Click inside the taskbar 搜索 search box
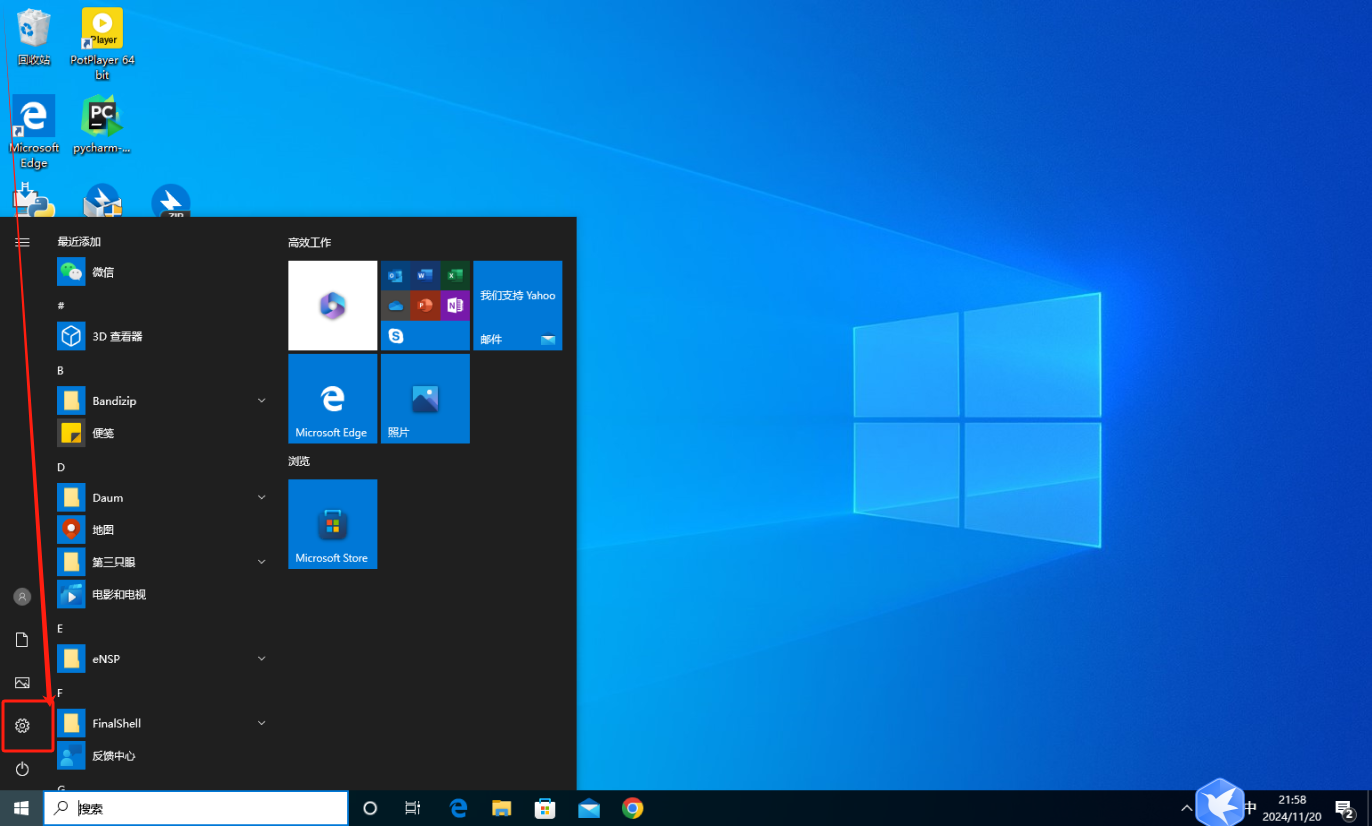The image size is (1372, 826). coord(196,808)
